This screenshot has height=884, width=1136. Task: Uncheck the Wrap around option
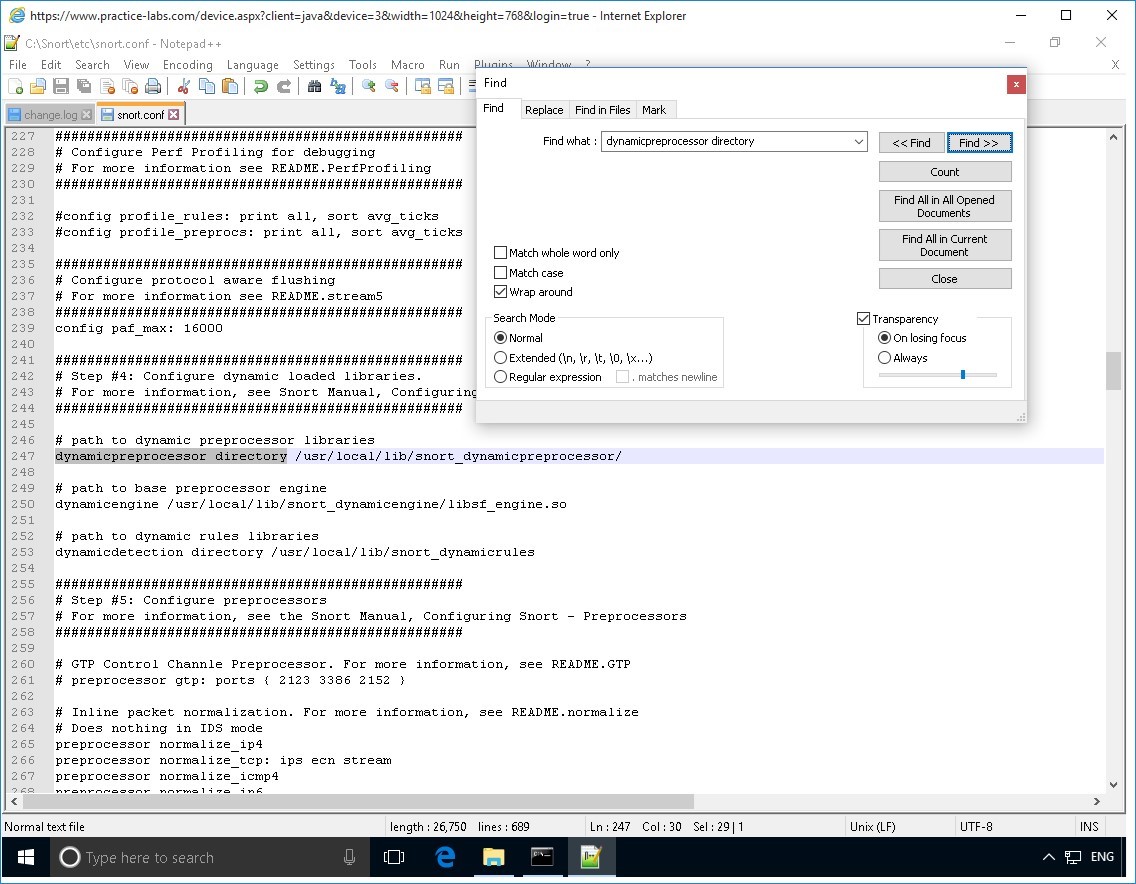coord(501,292)
